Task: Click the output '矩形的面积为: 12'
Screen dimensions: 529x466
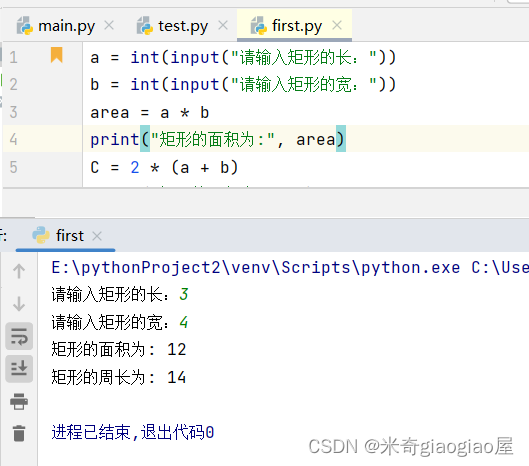Action: tap(119, 350)
